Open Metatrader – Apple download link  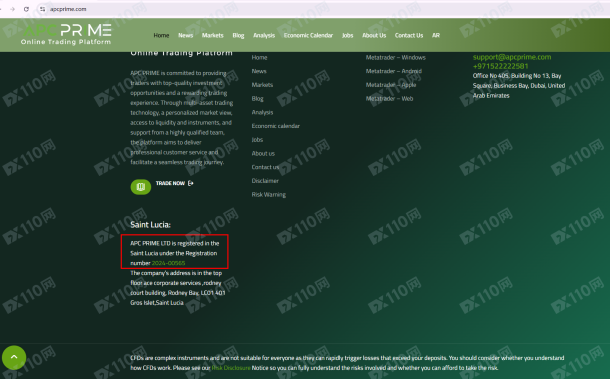391,85
